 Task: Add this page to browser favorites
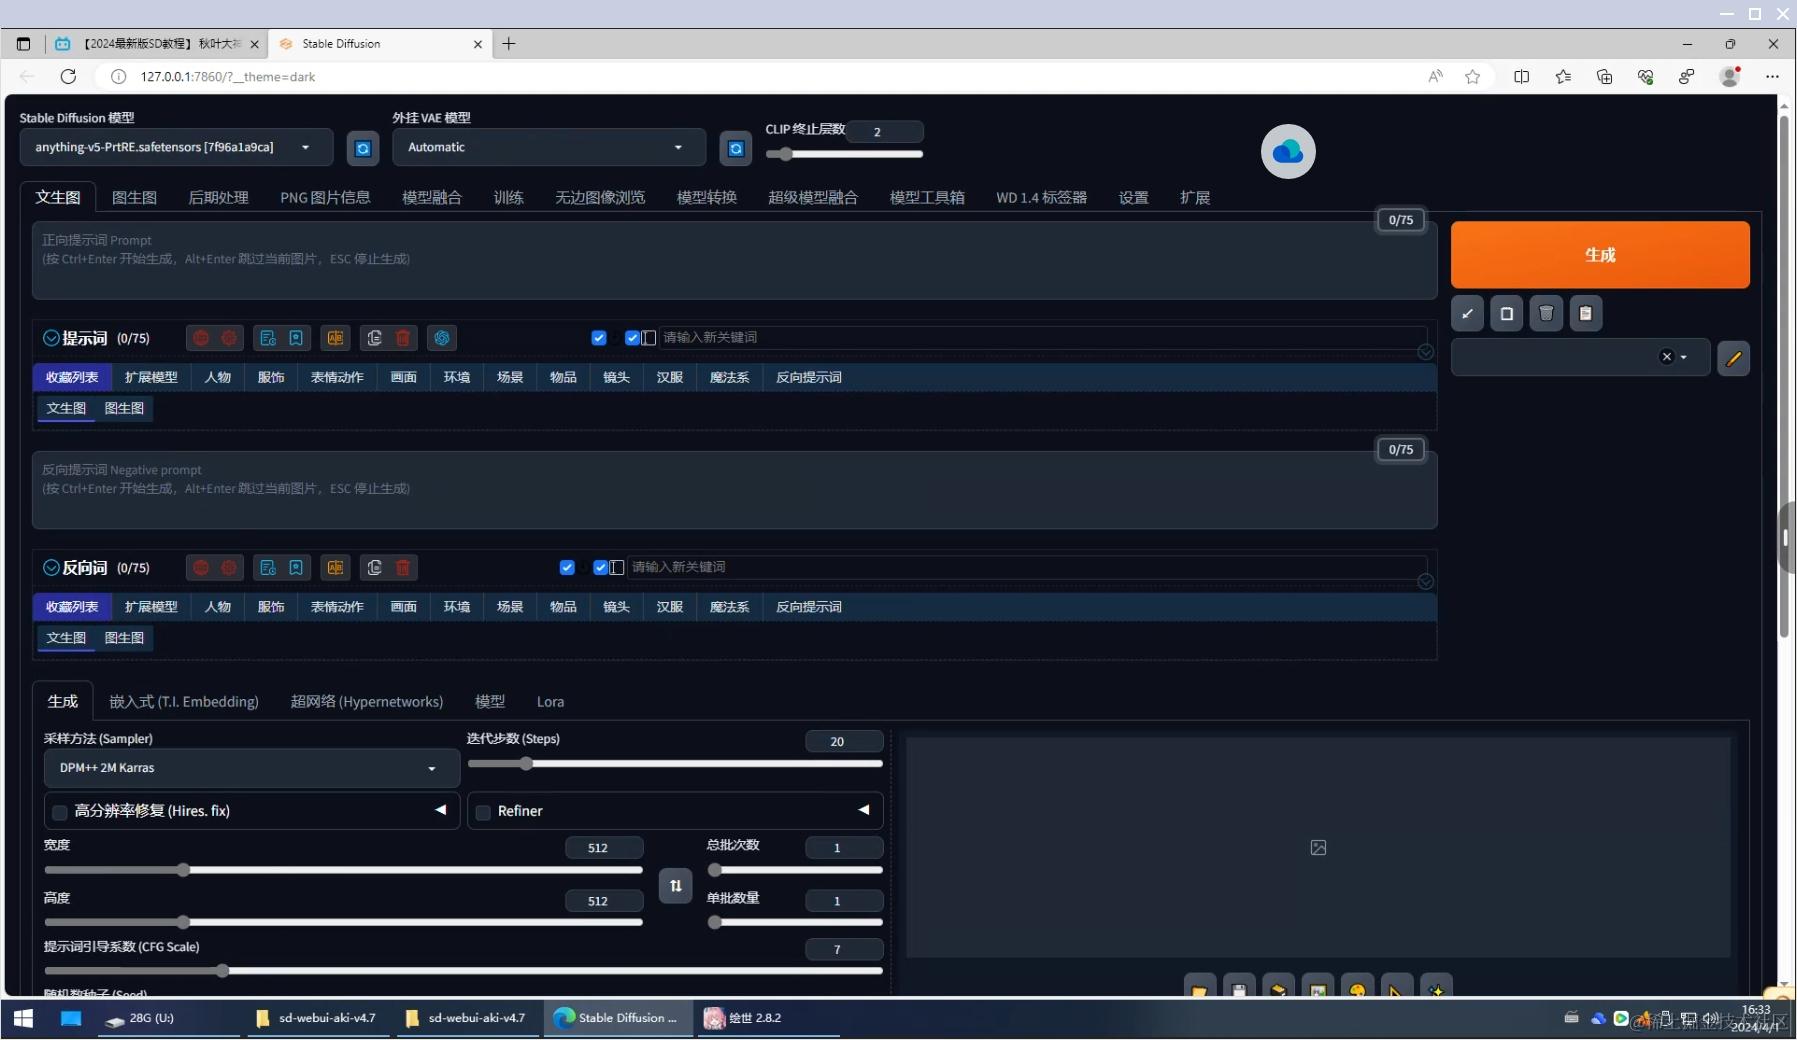pyautogui.click(x=1472, y=76)
